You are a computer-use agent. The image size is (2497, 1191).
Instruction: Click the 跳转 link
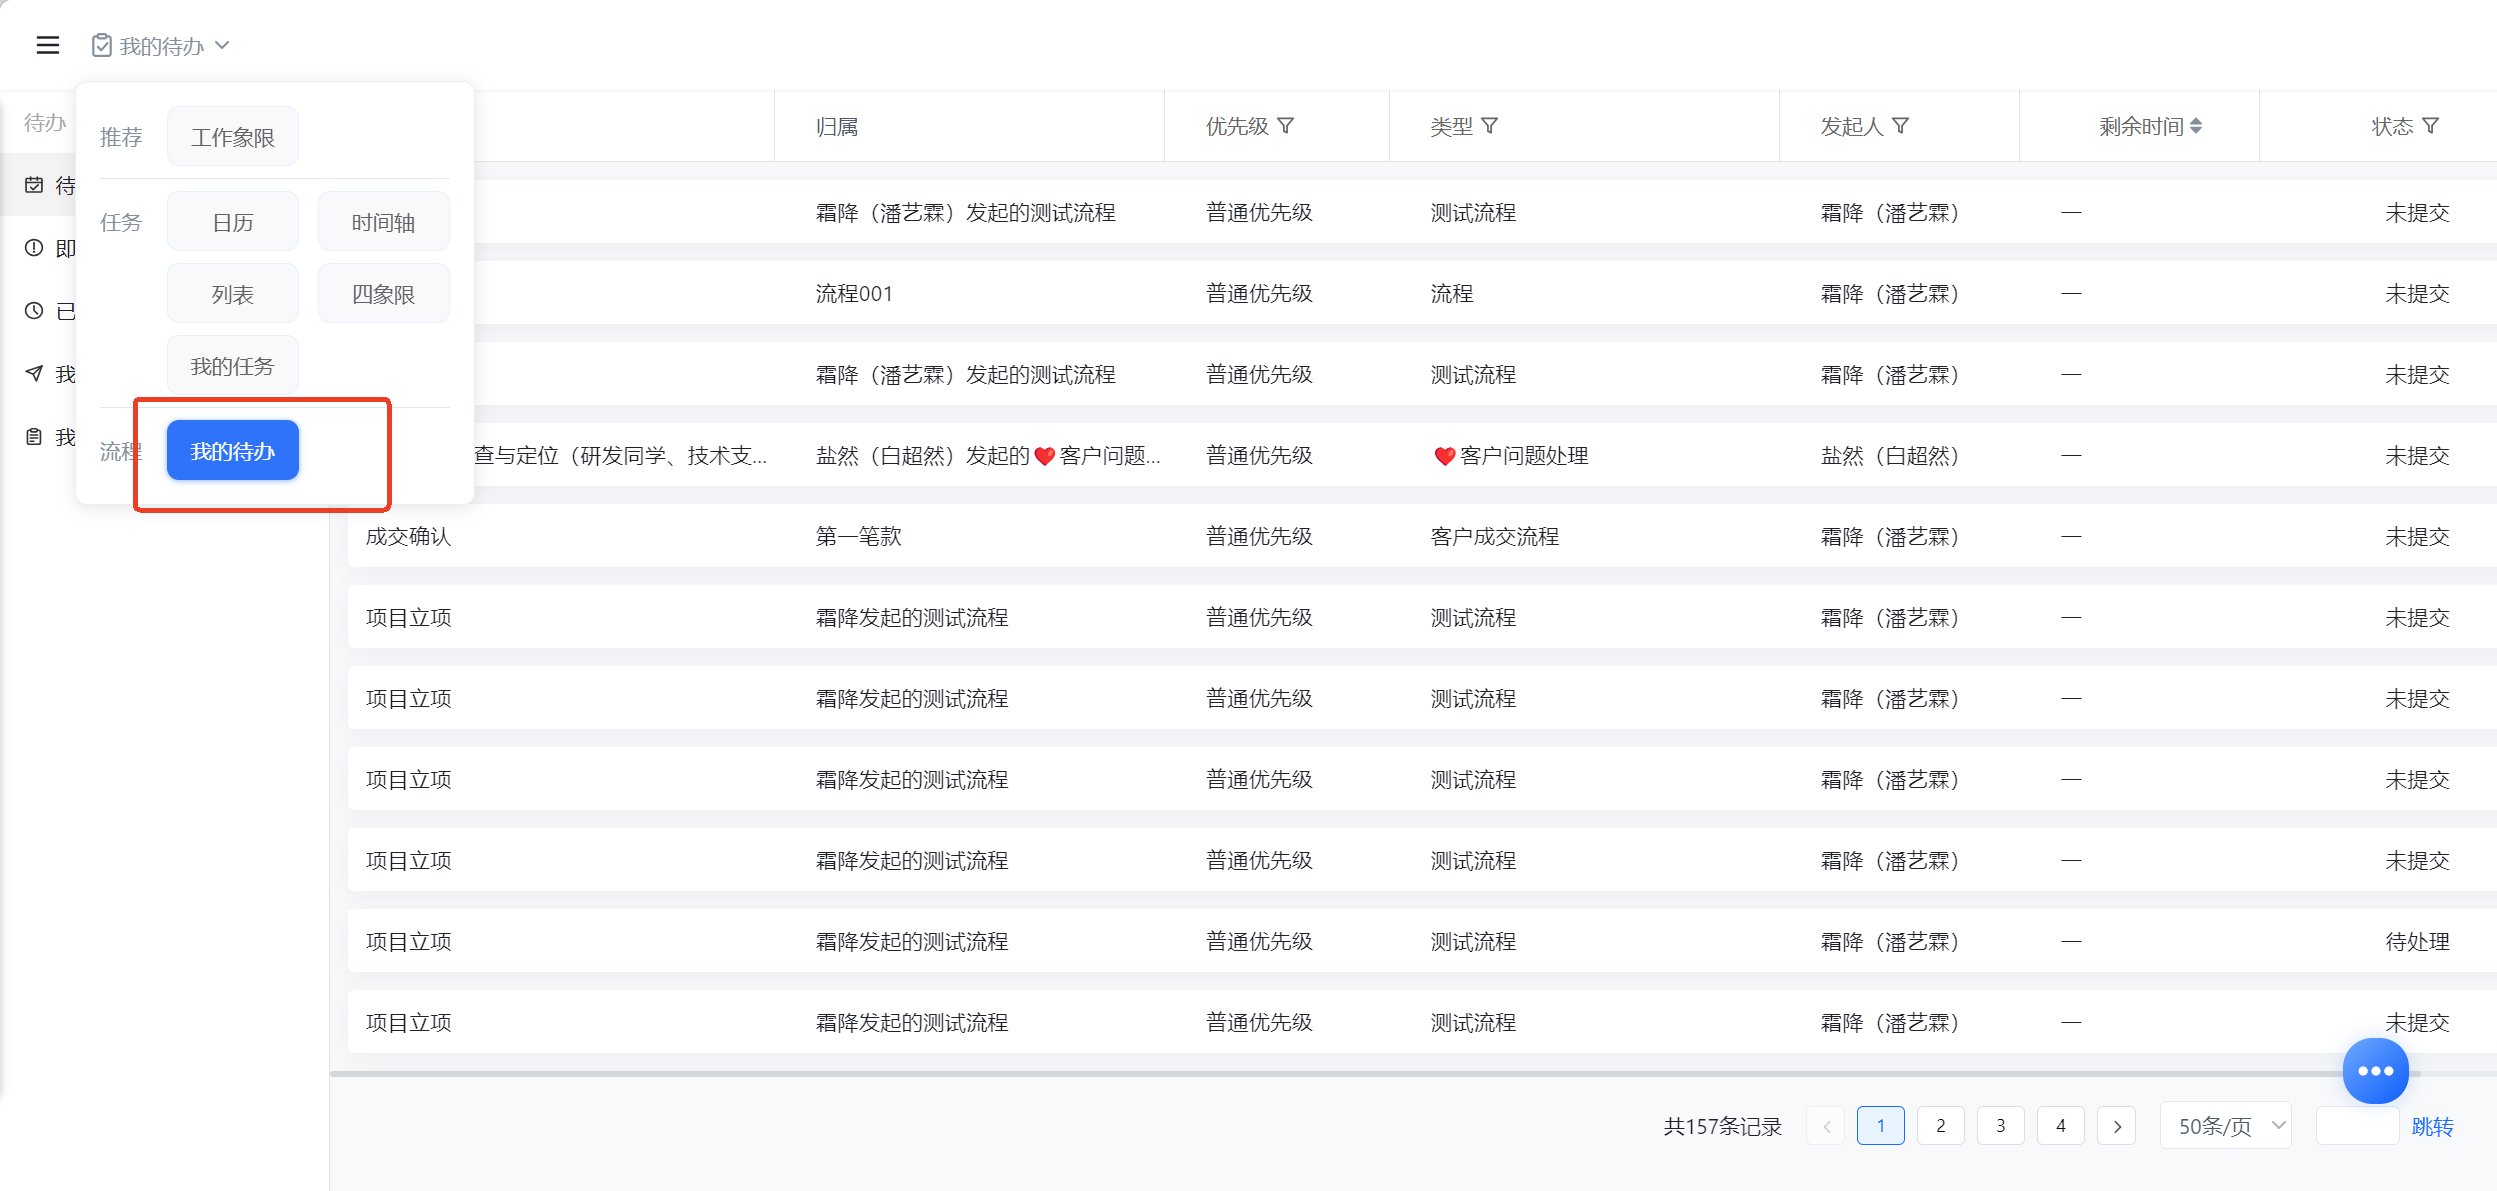click(x=2432, y=1127)
